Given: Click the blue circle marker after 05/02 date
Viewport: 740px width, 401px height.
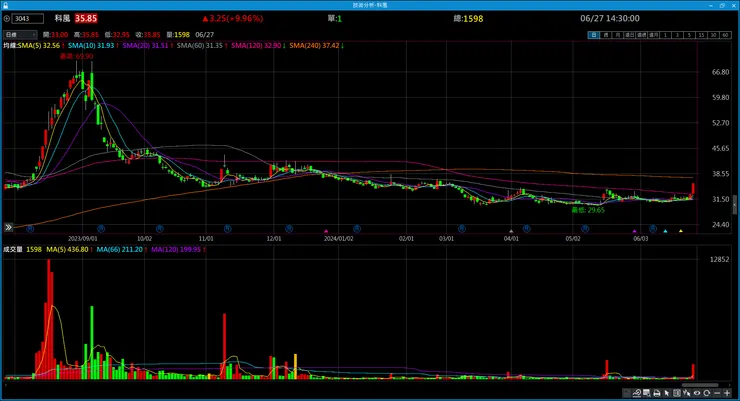Looking at the screenshot, I should 585,229.
